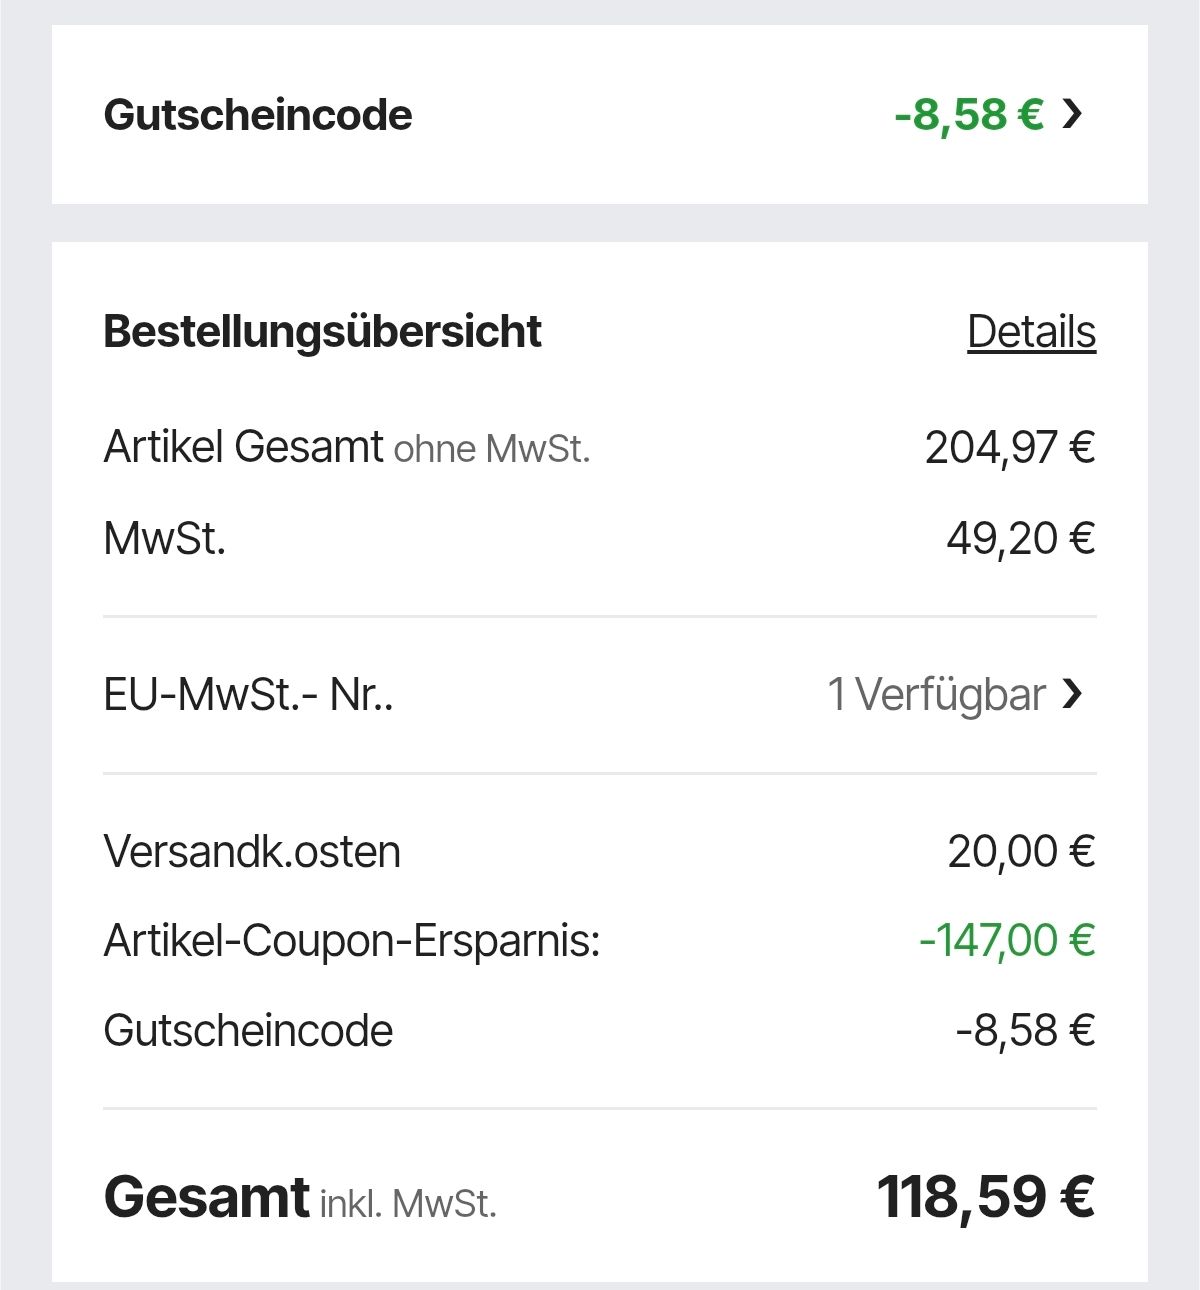The width and height of the screenshot is (1200, 1290).
Task: Select Gutscheincode line in order summary
Action: [x=248, y=1031]
